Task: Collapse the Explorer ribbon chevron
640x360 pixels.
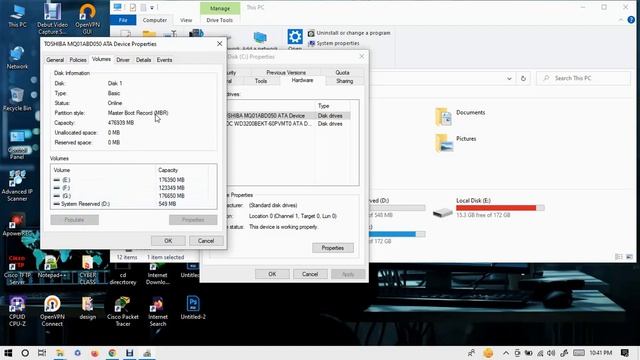Action: coord(621,20)
